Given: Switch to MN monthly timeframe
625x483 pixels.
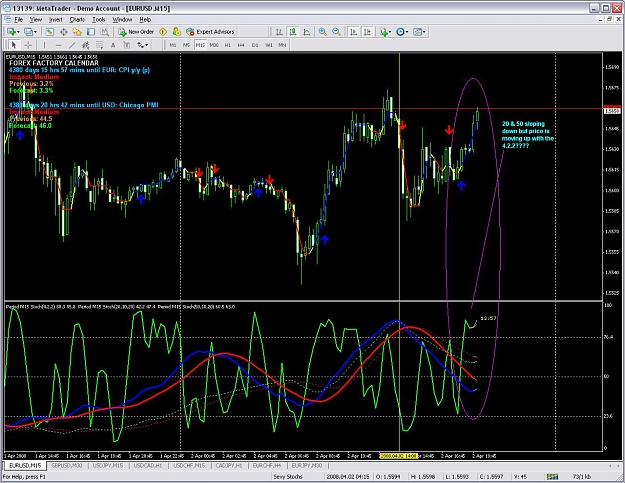Looking at the screenshot, I should (x=282, y=45).
